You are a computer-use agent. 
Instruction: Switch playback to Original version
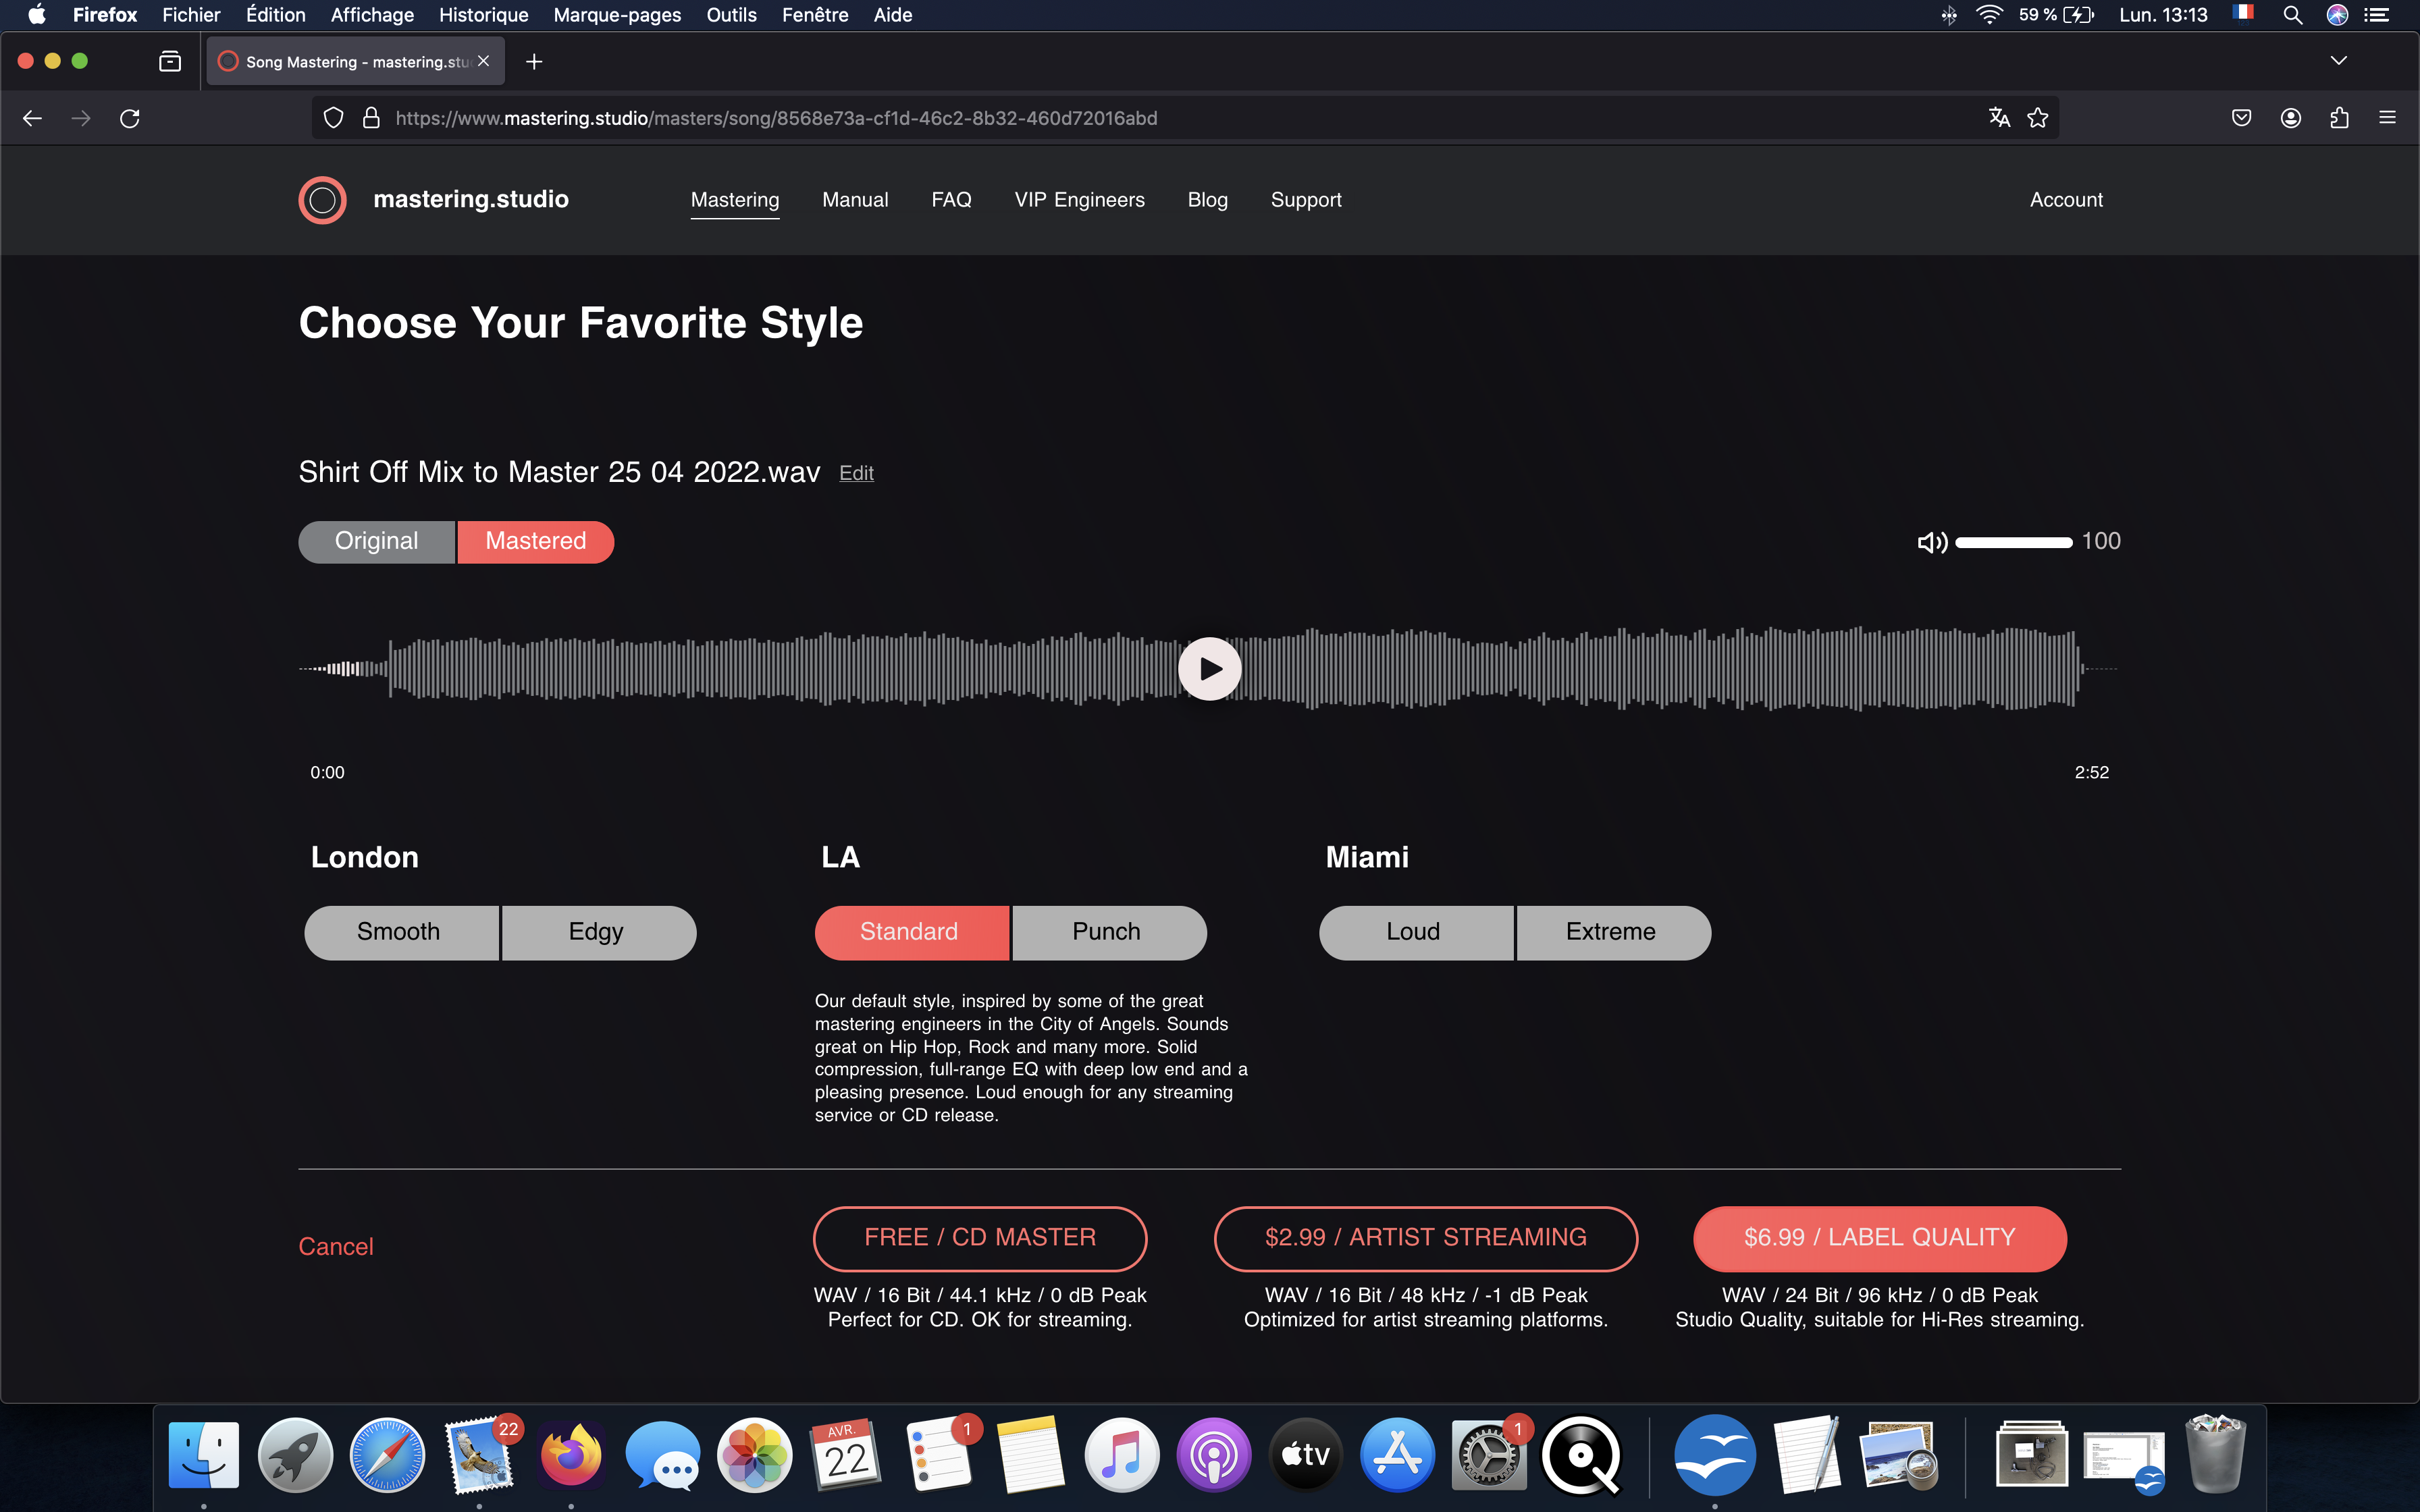tap(376, 541)
